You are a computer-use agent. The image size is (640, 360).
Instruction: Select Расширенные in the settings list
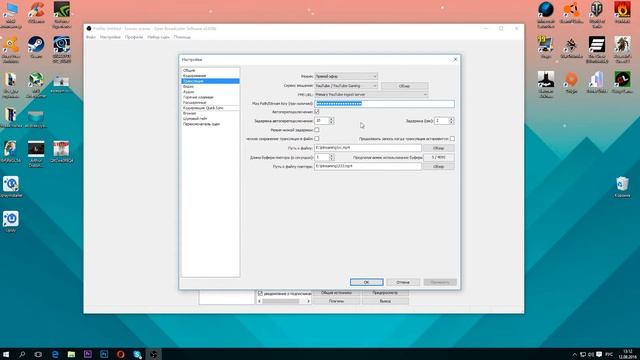(210, 102)
